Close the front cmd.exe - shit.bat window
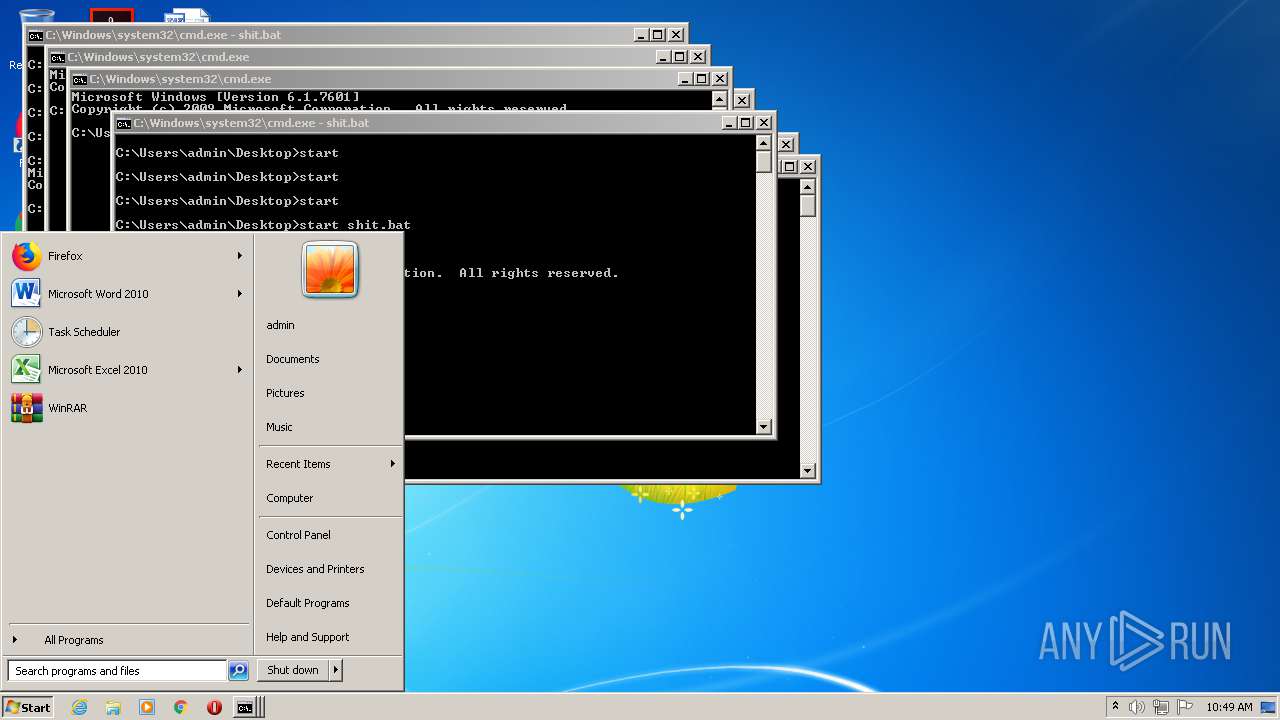Viewport: 1280px width, 720px height. 764,123
